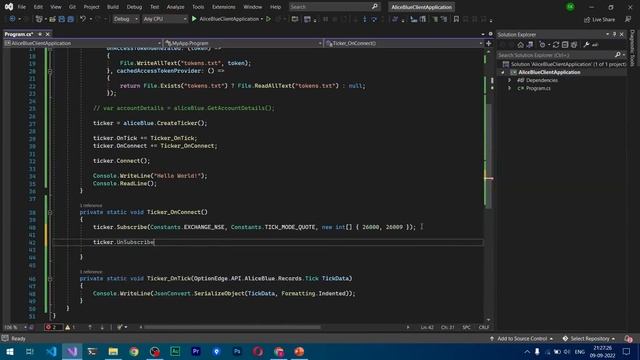The height and width of the screenshot is (360, 640).
Task: Open the Extensions menu
Action: [224, 7]
